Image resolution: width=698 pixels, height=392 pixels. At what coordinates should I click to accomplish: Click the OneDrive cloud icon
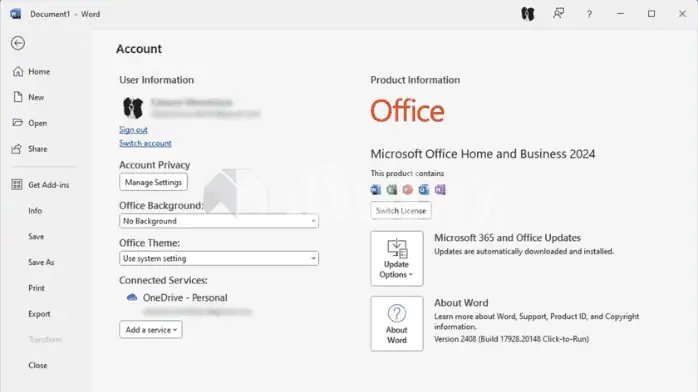132,297
